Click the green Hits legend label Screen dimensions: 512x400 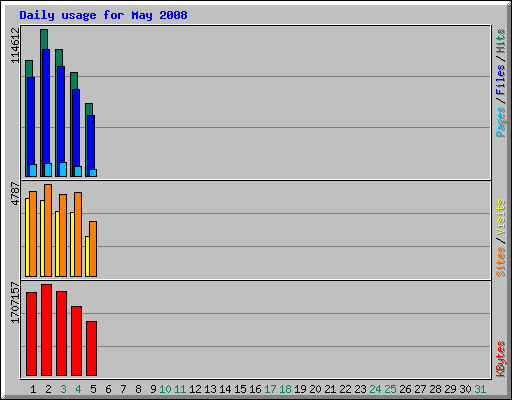pos(501,41)
